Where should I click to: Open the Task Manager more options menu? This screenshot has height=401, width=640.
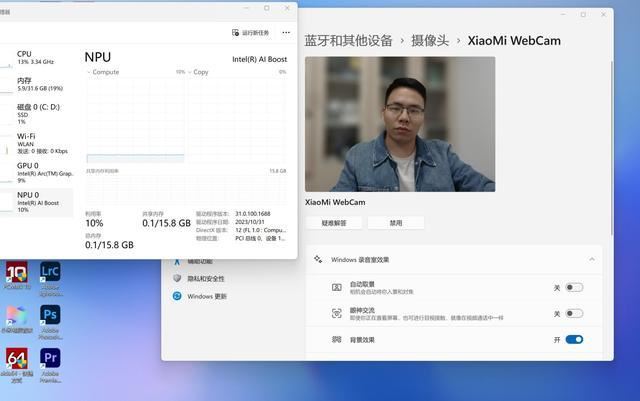tap(286, 33)
